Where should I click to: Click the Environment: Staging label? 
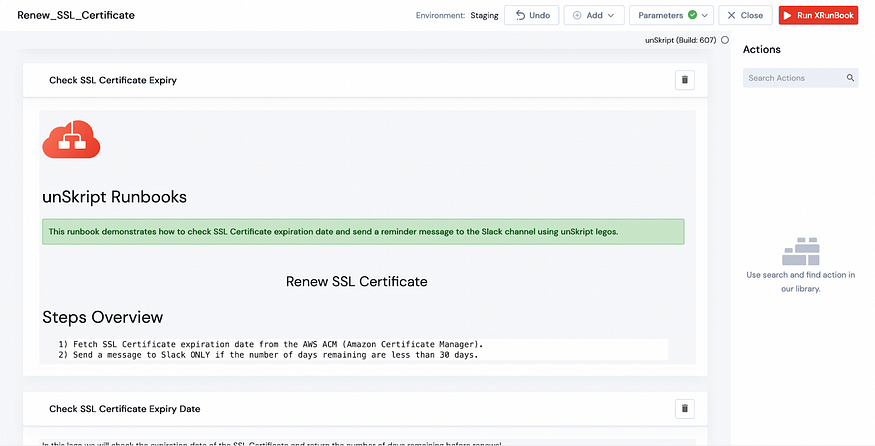tap(457, 16)
